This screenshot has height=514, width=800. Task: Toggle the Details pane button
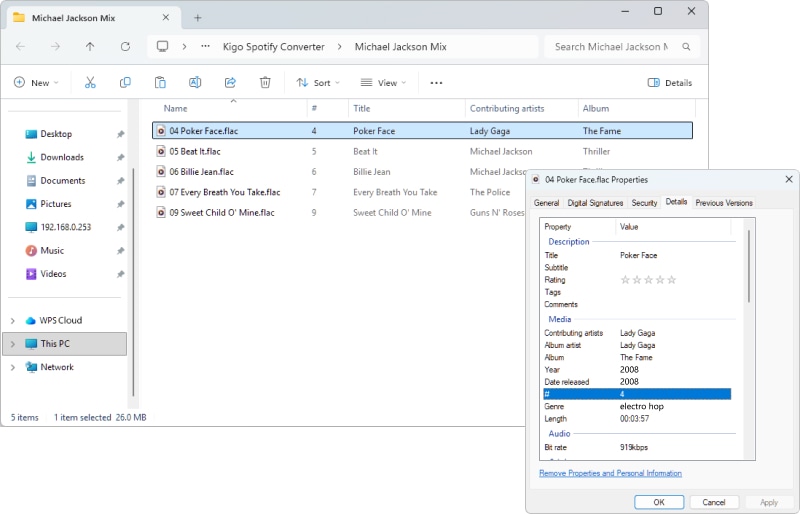670,83
